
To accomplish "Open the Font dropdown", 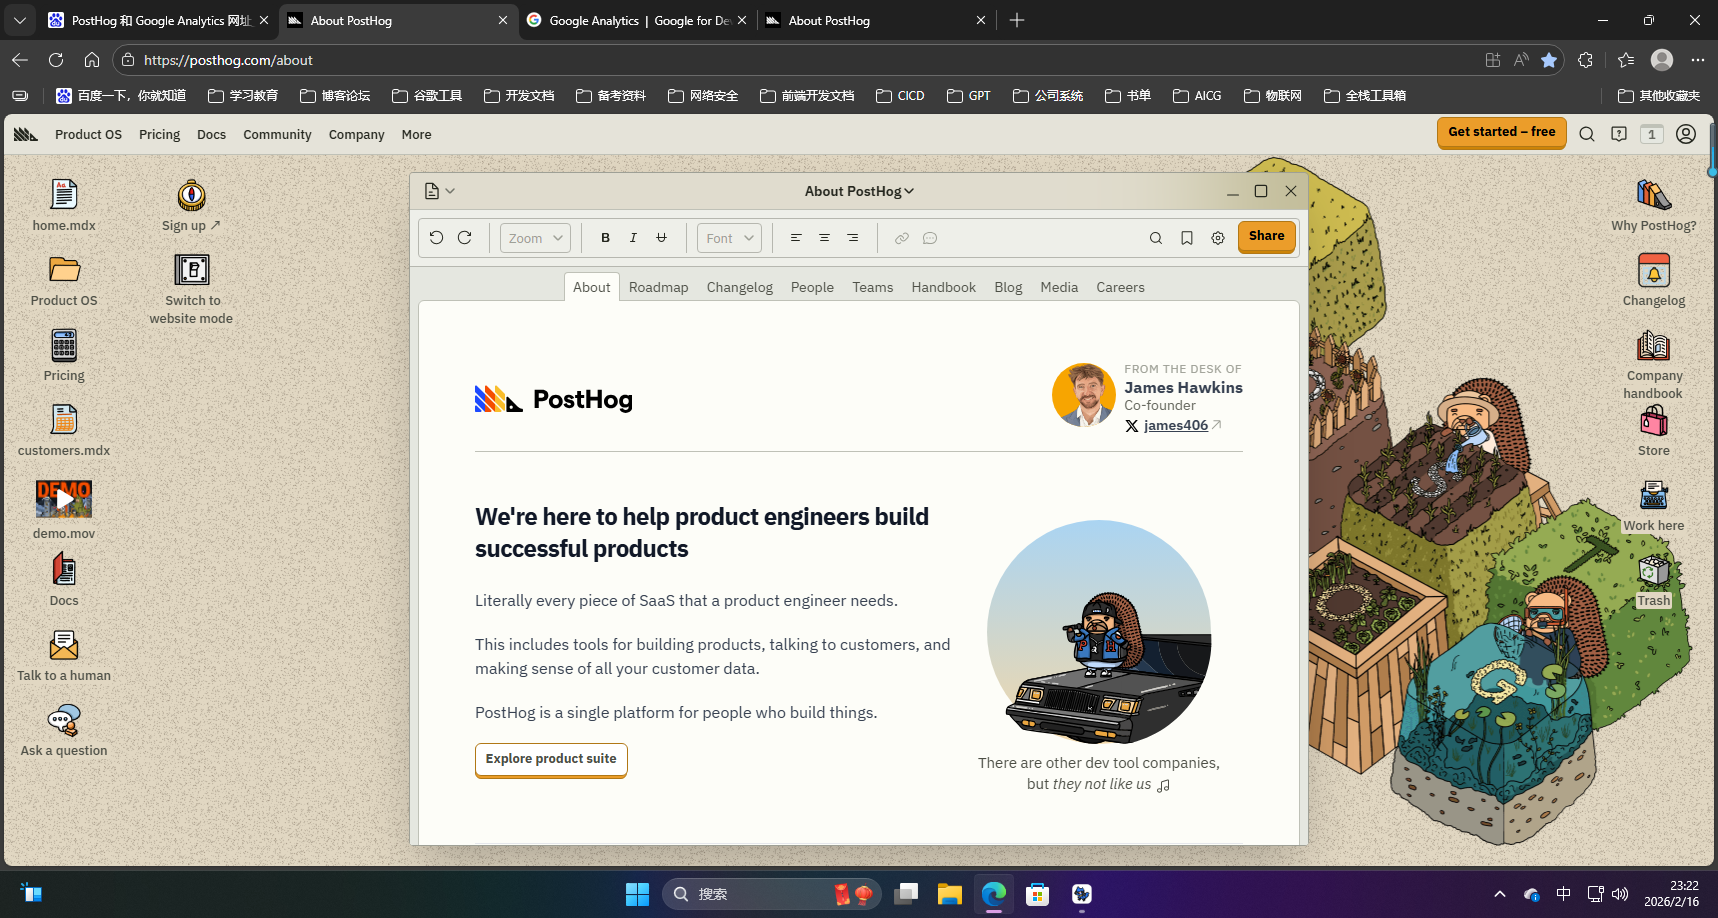I will 729,238.
